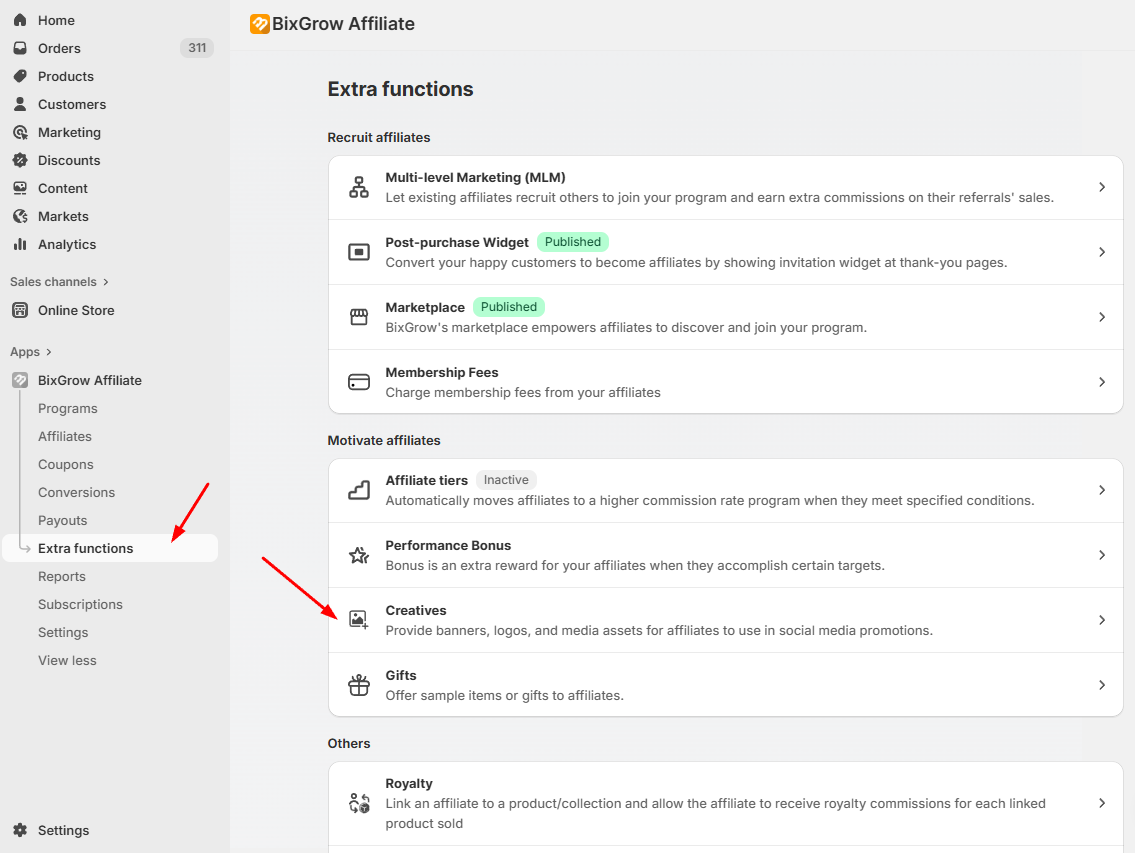Click the Performance Bonus star icon

point(358,555)
